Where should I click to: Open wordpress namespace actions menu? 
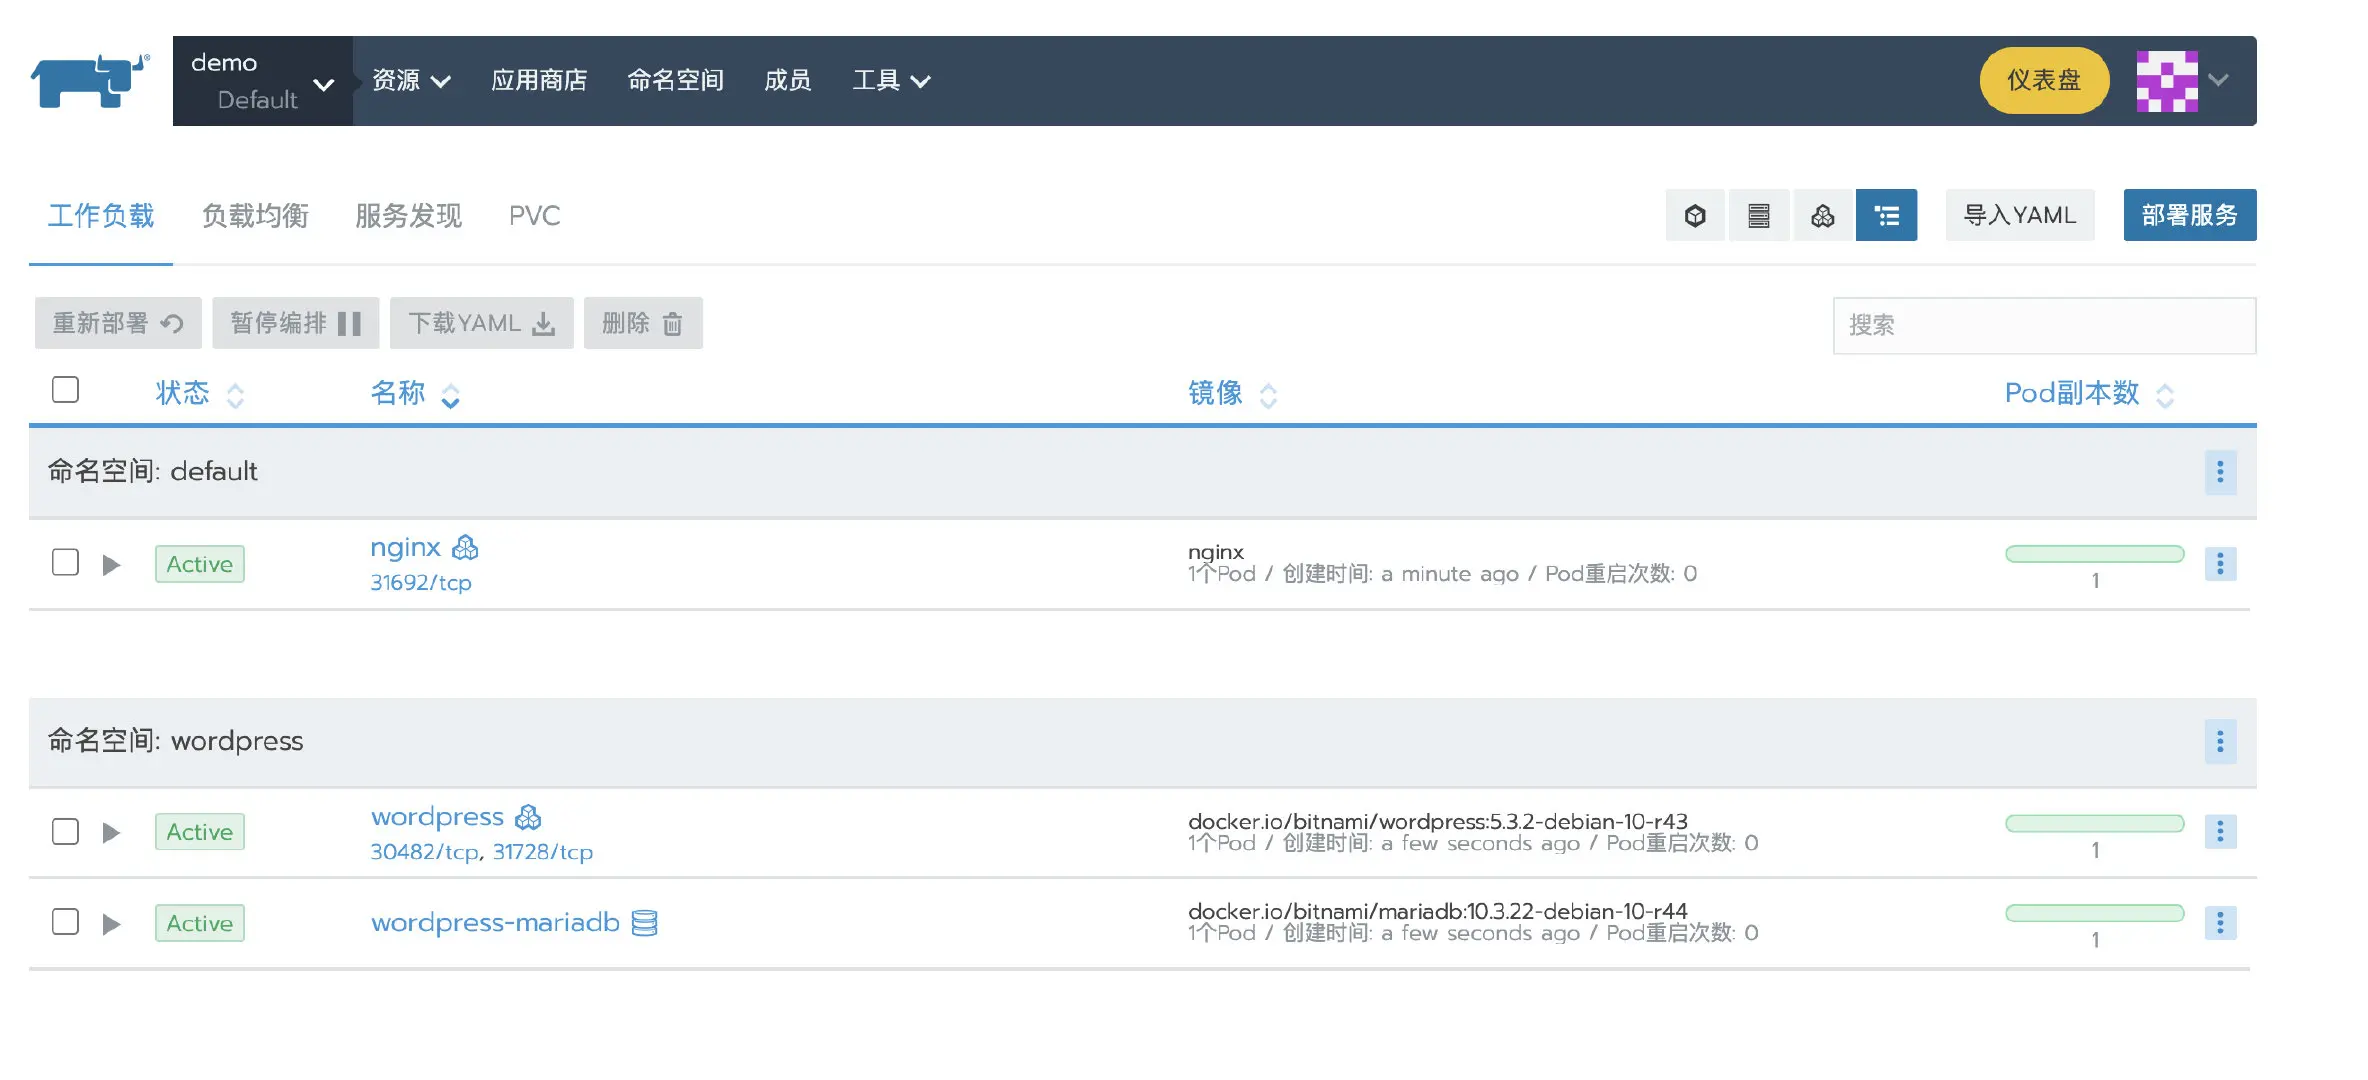click(2219, 741)
